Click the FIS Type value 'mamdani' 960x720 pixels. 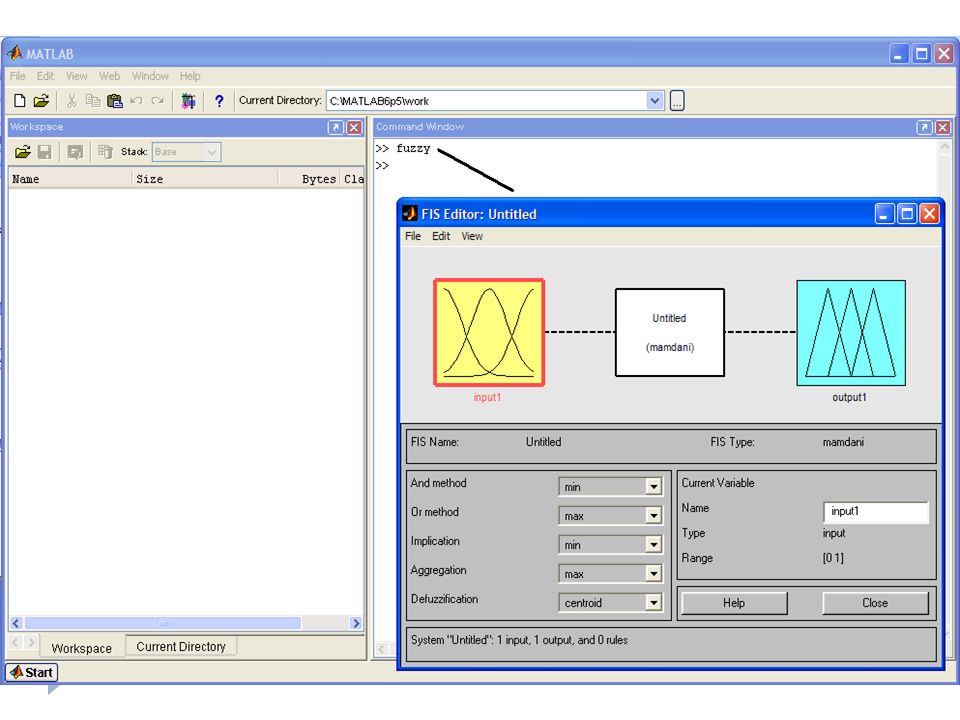click(843, 442)
